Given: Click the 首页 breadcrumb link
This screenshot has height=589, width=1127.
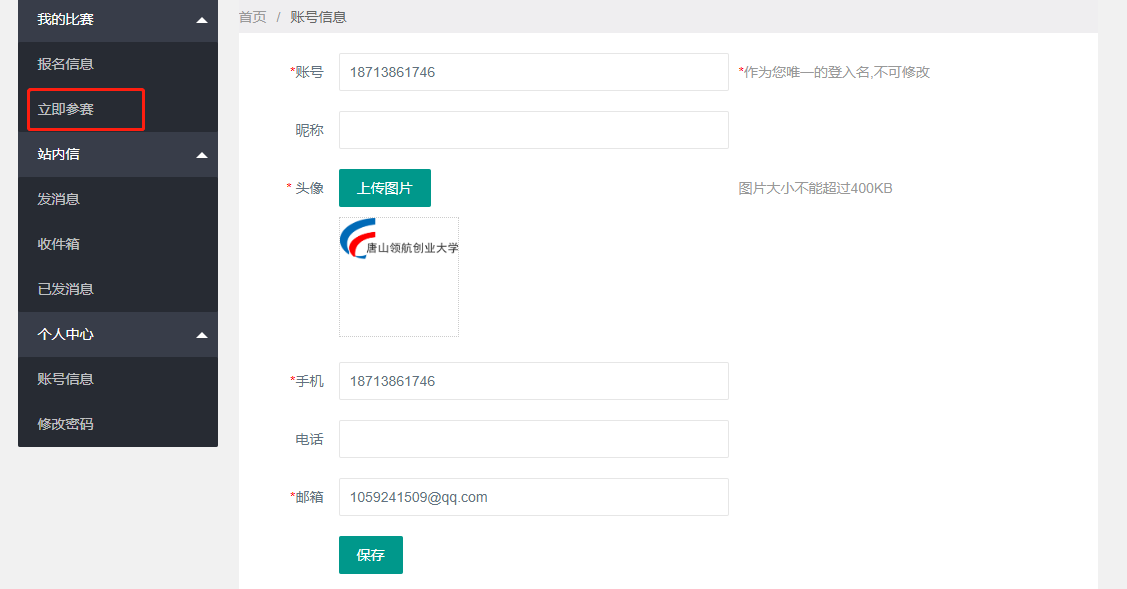Looking at the screenshot, I should pos(253,17).
